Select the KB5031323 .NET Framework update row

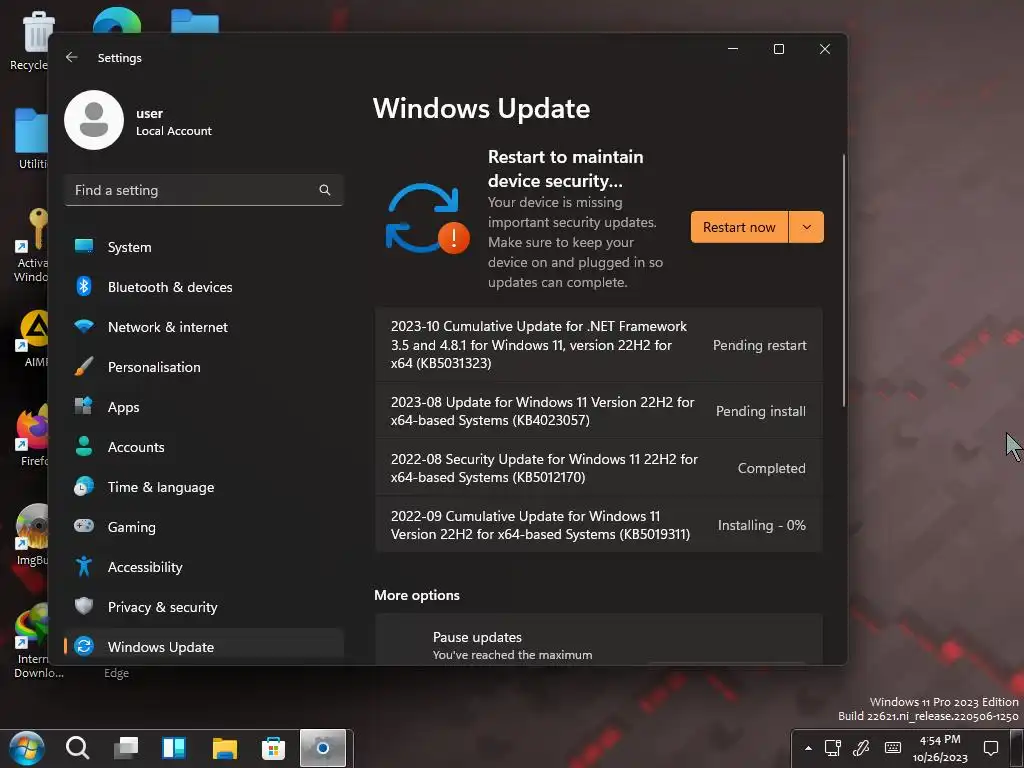599,345
